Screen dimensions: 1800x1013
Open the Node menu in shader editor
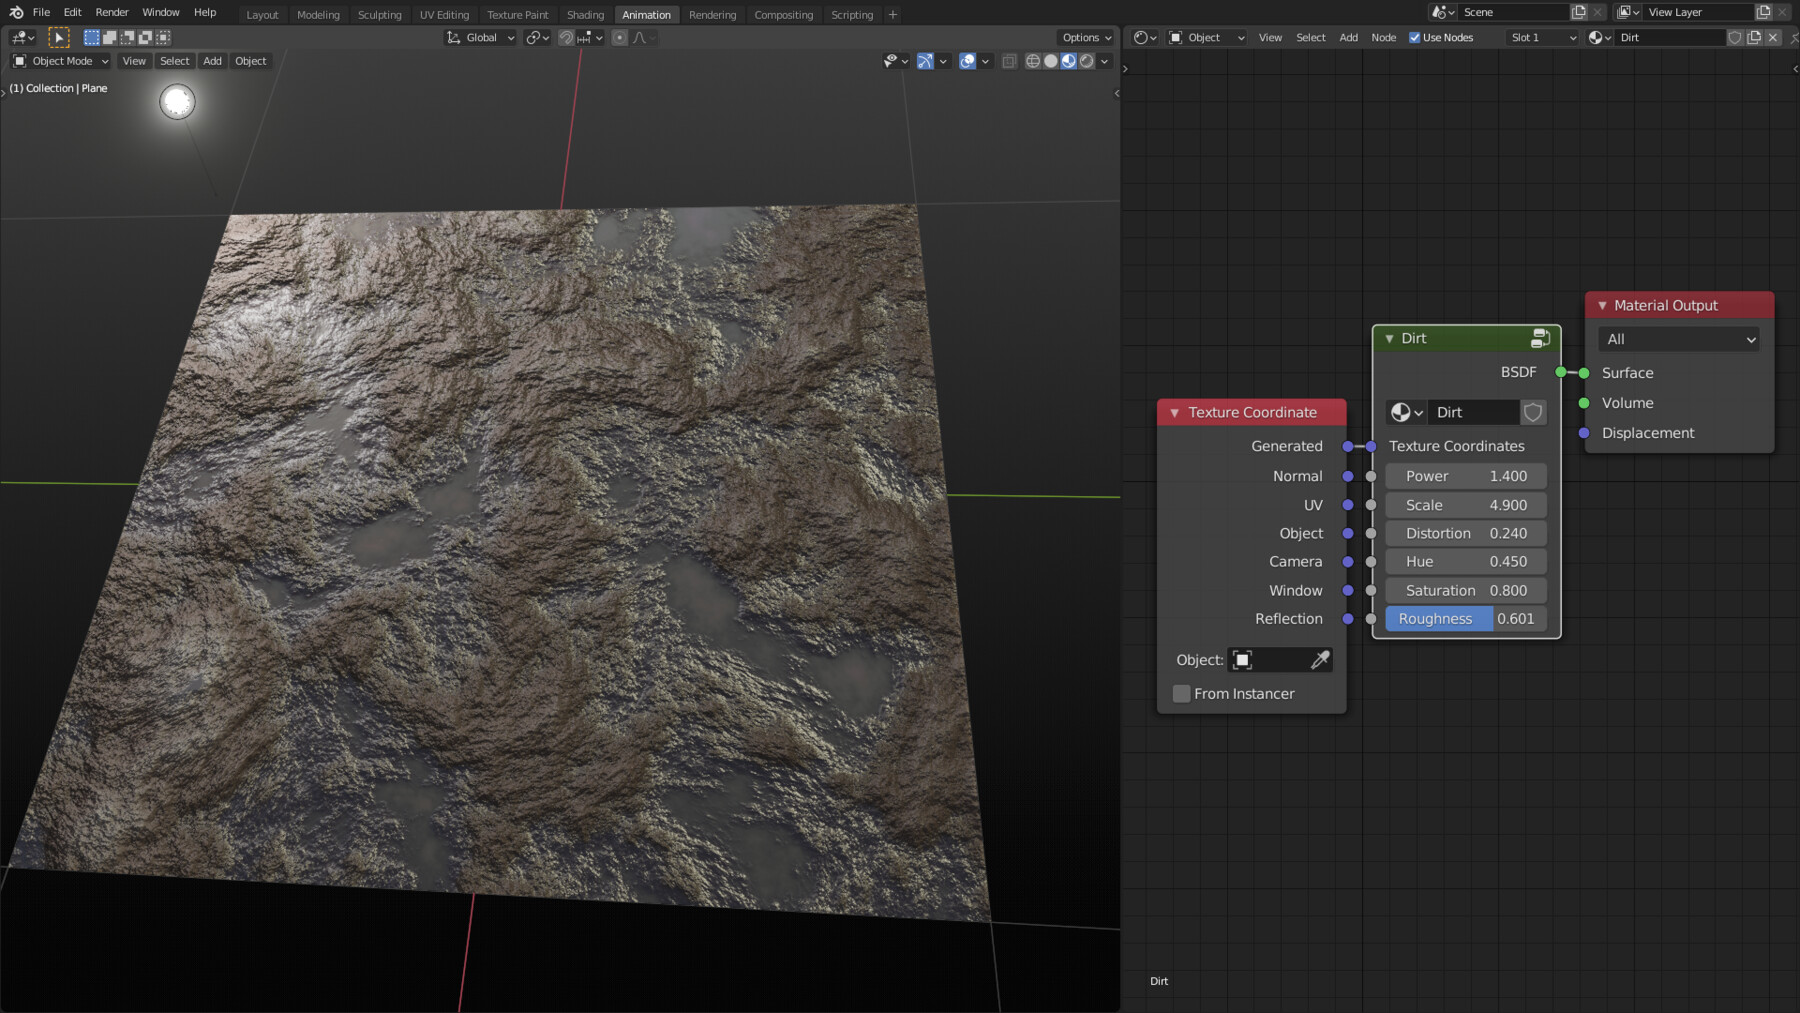pyautogui.click(x=1383, y=37)
